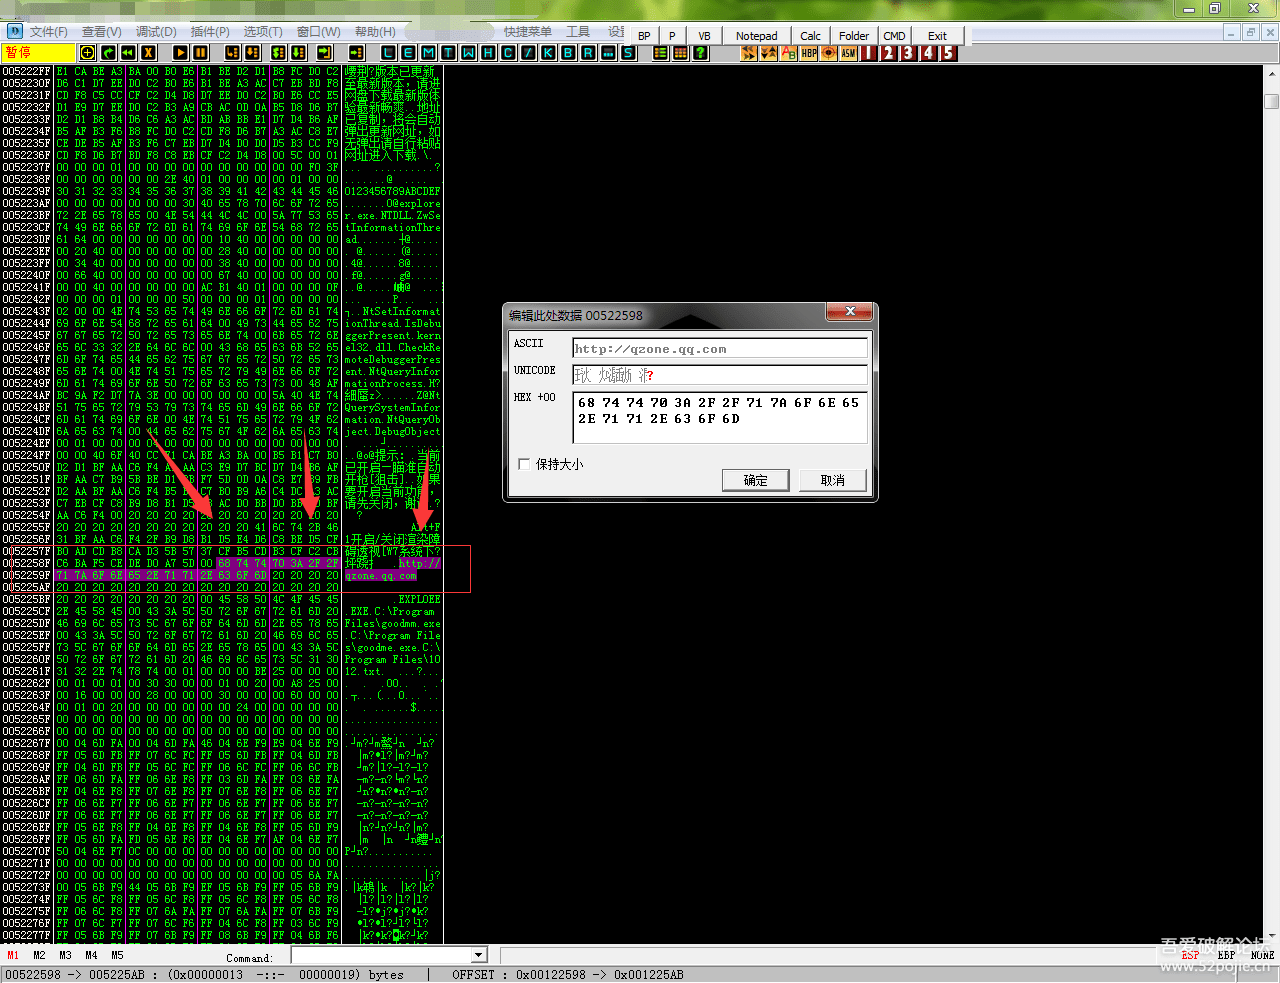Click the 确定 button in the dialog
The width and height of the screenshot is (1280, 983).
pos(755,481)
